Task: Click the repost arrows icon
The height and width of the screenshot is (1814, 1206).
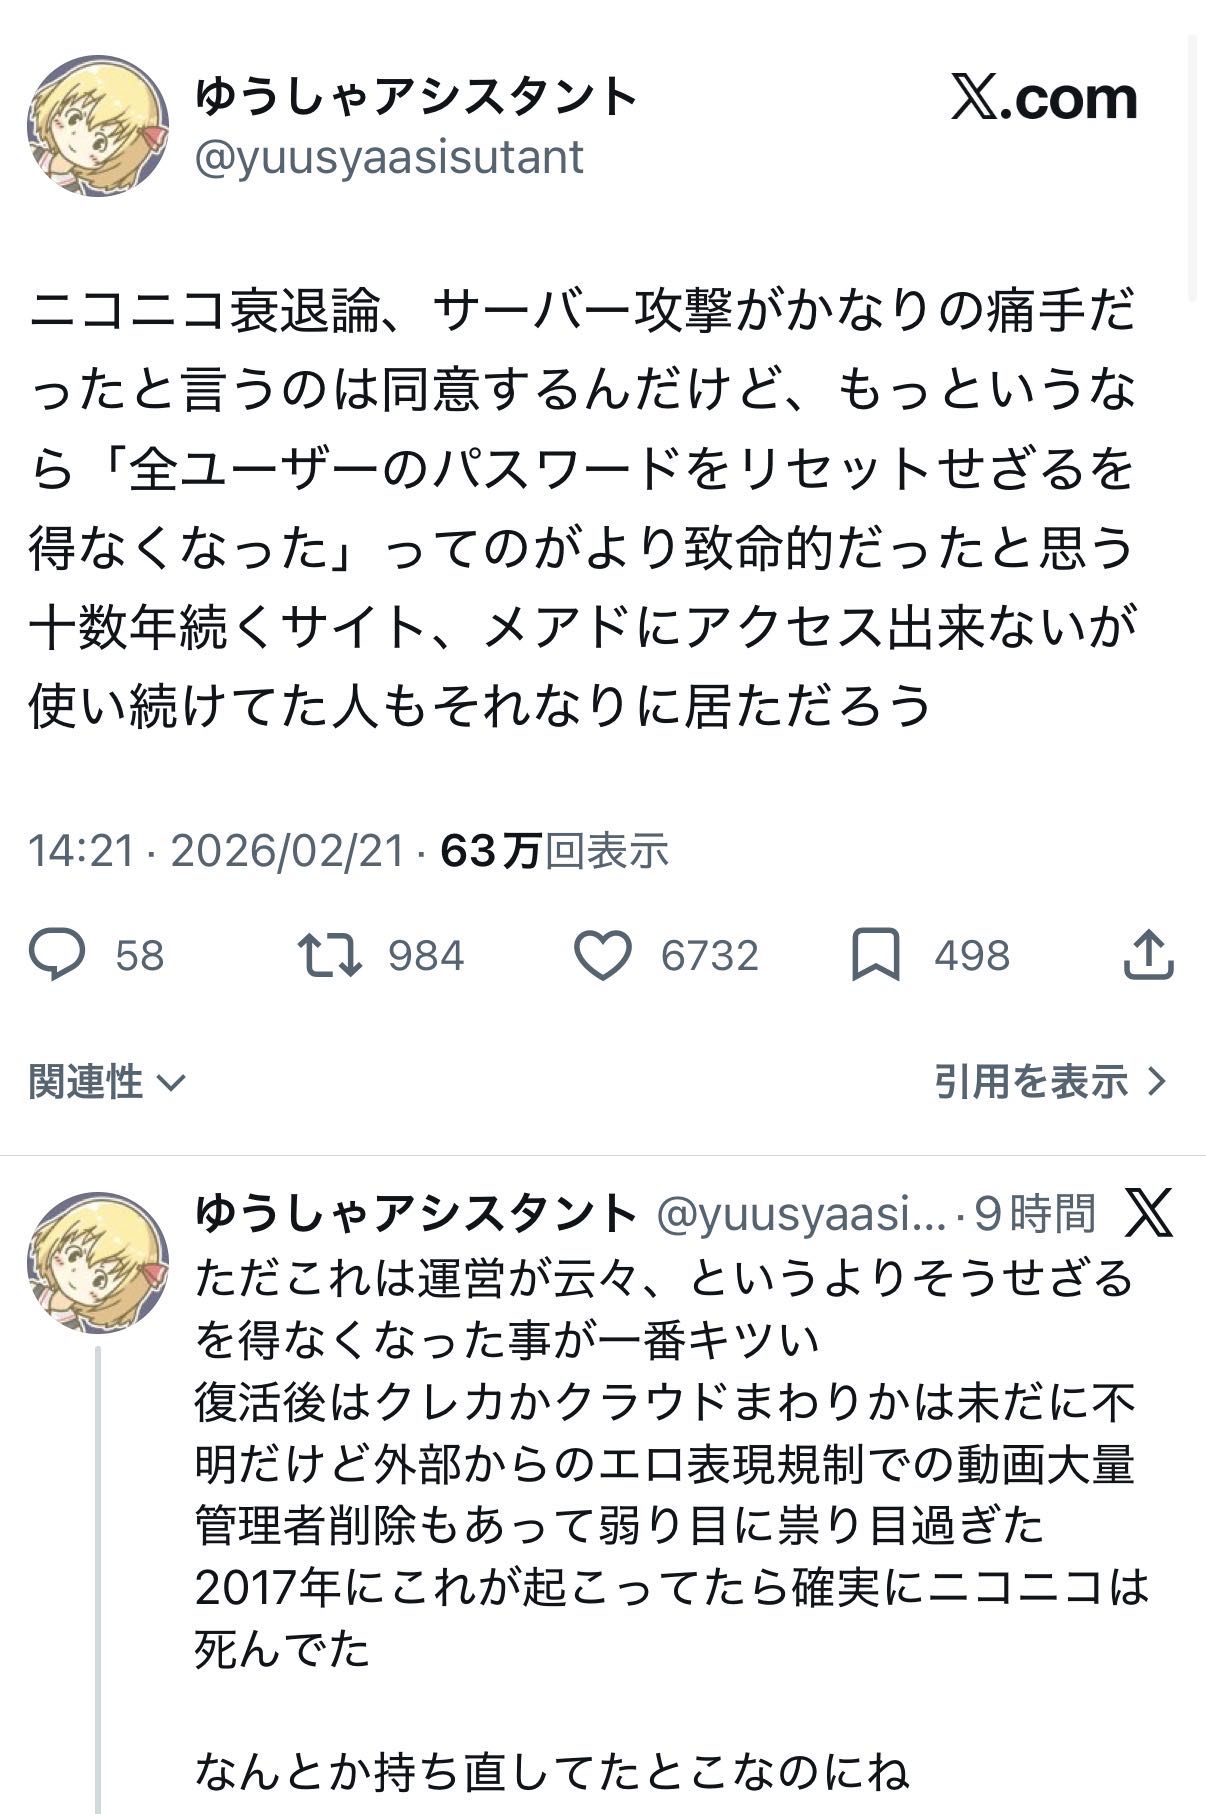Action: point(330,955)
